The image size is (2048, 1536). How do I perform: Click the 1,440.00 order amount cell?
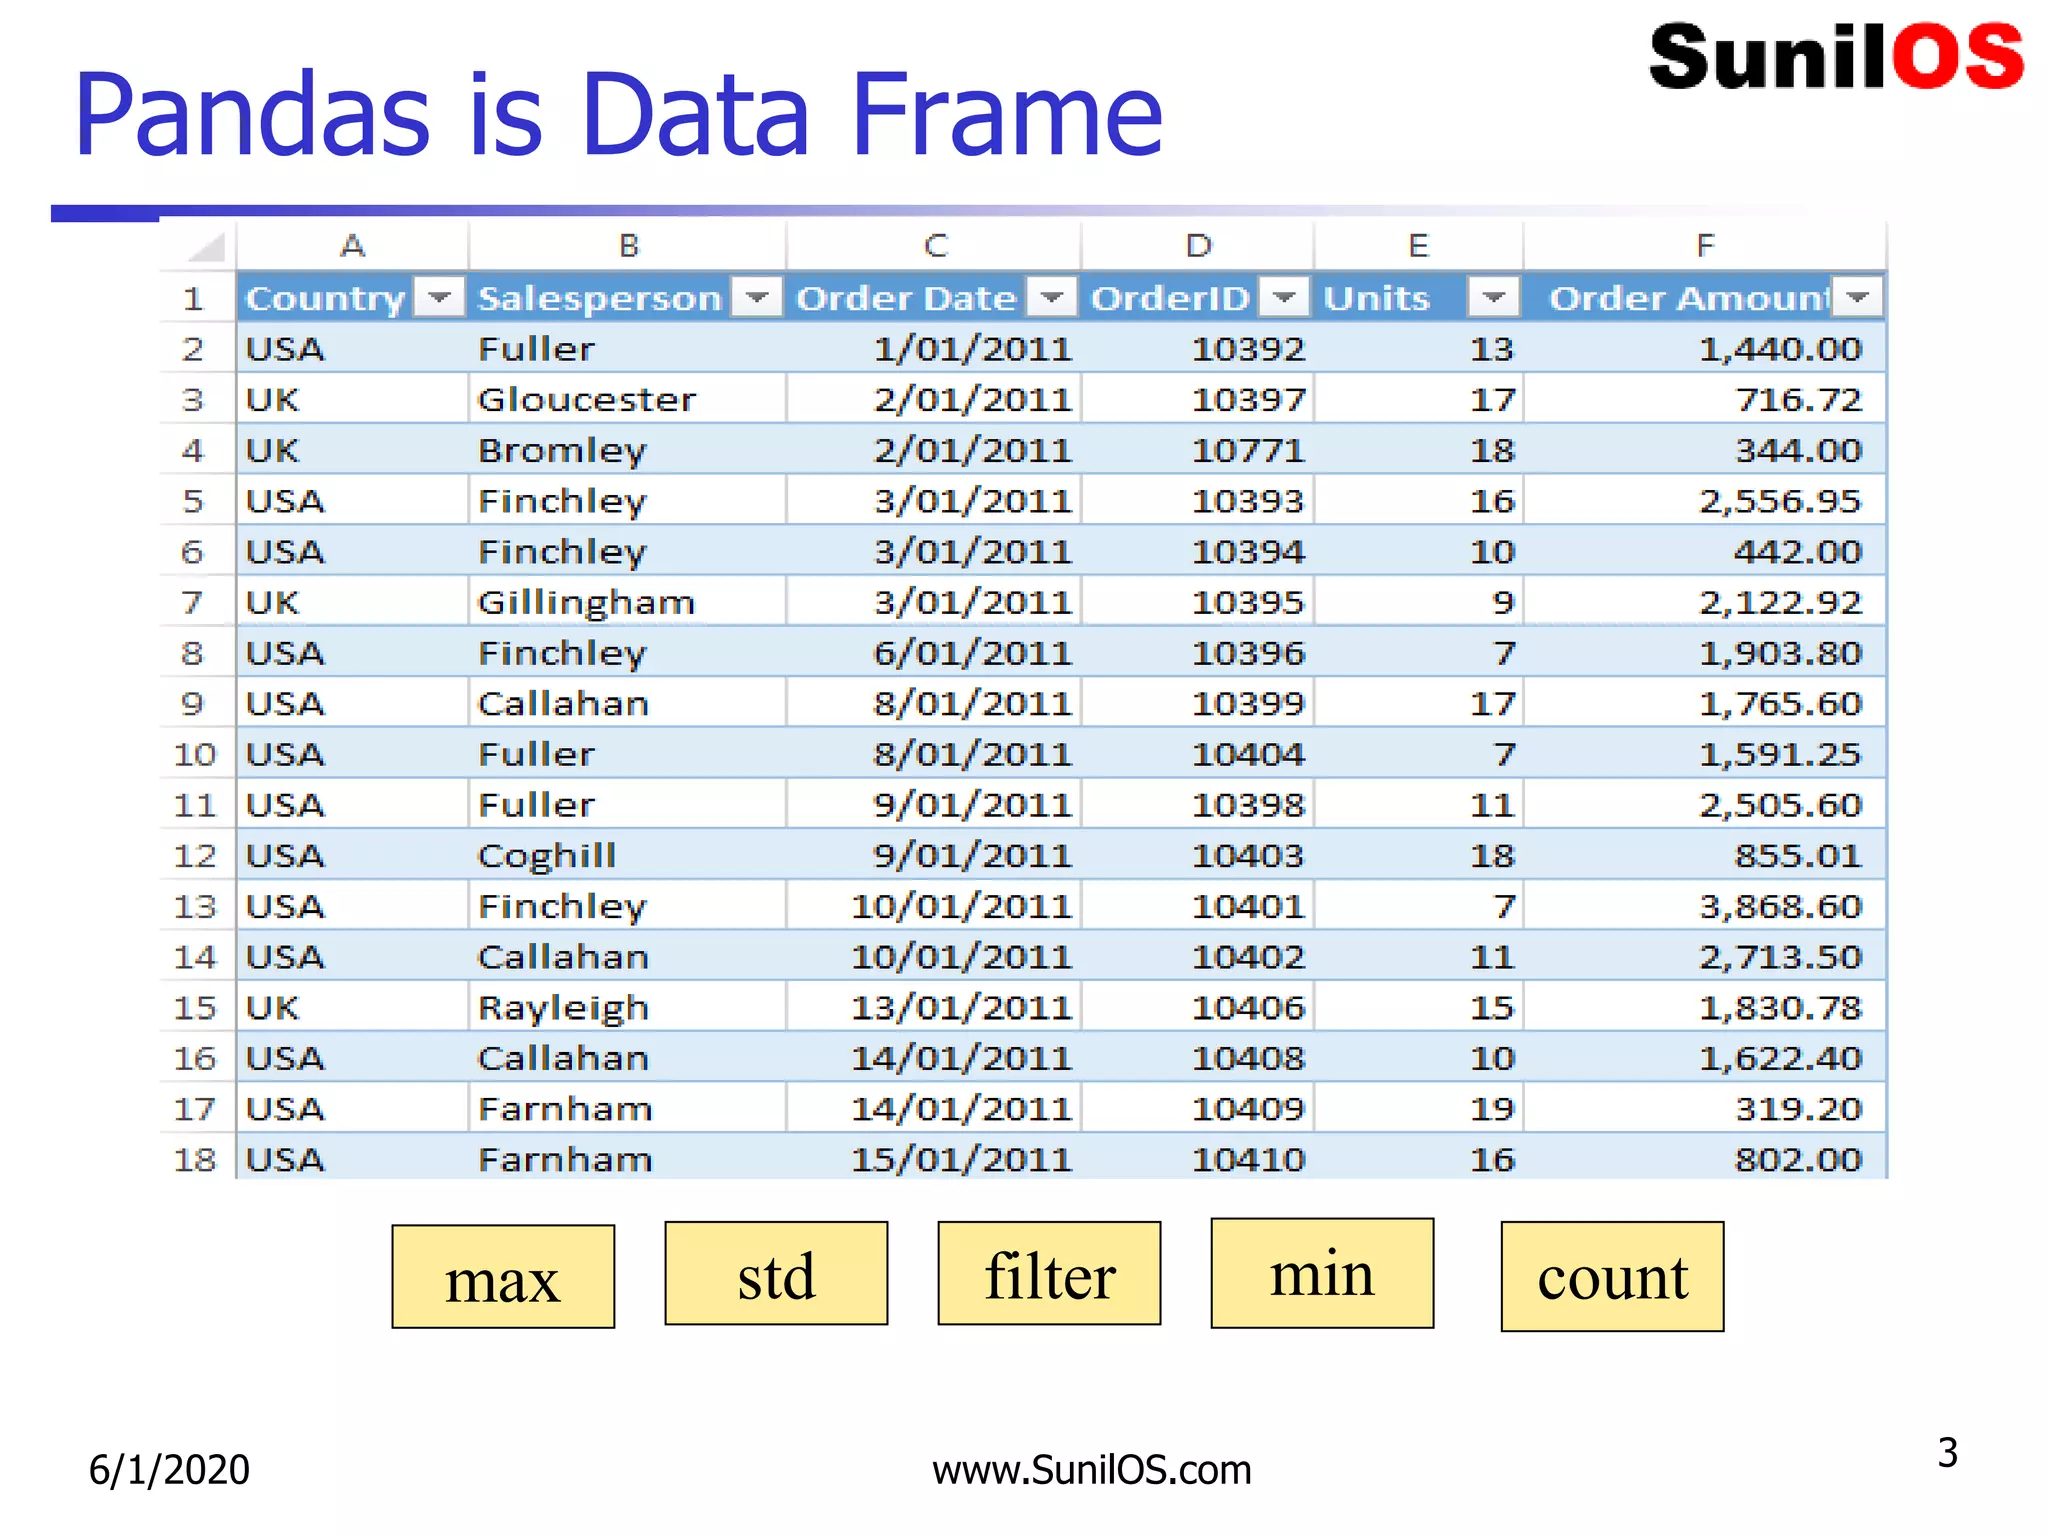pos(1705,349)
